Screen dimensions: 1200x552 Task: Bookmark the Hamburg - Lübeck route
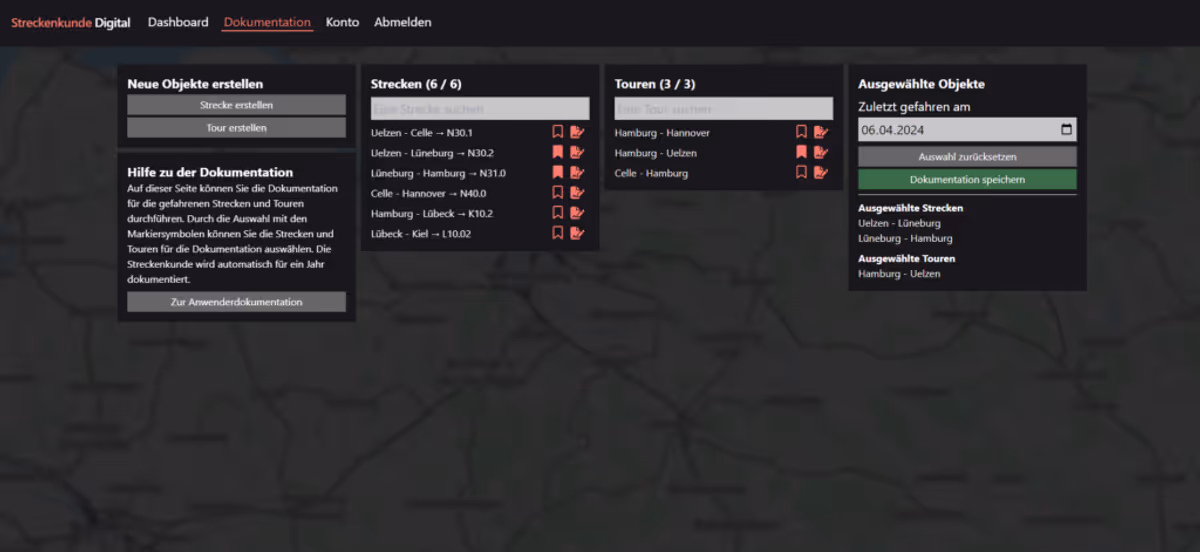tap(558, 213)
